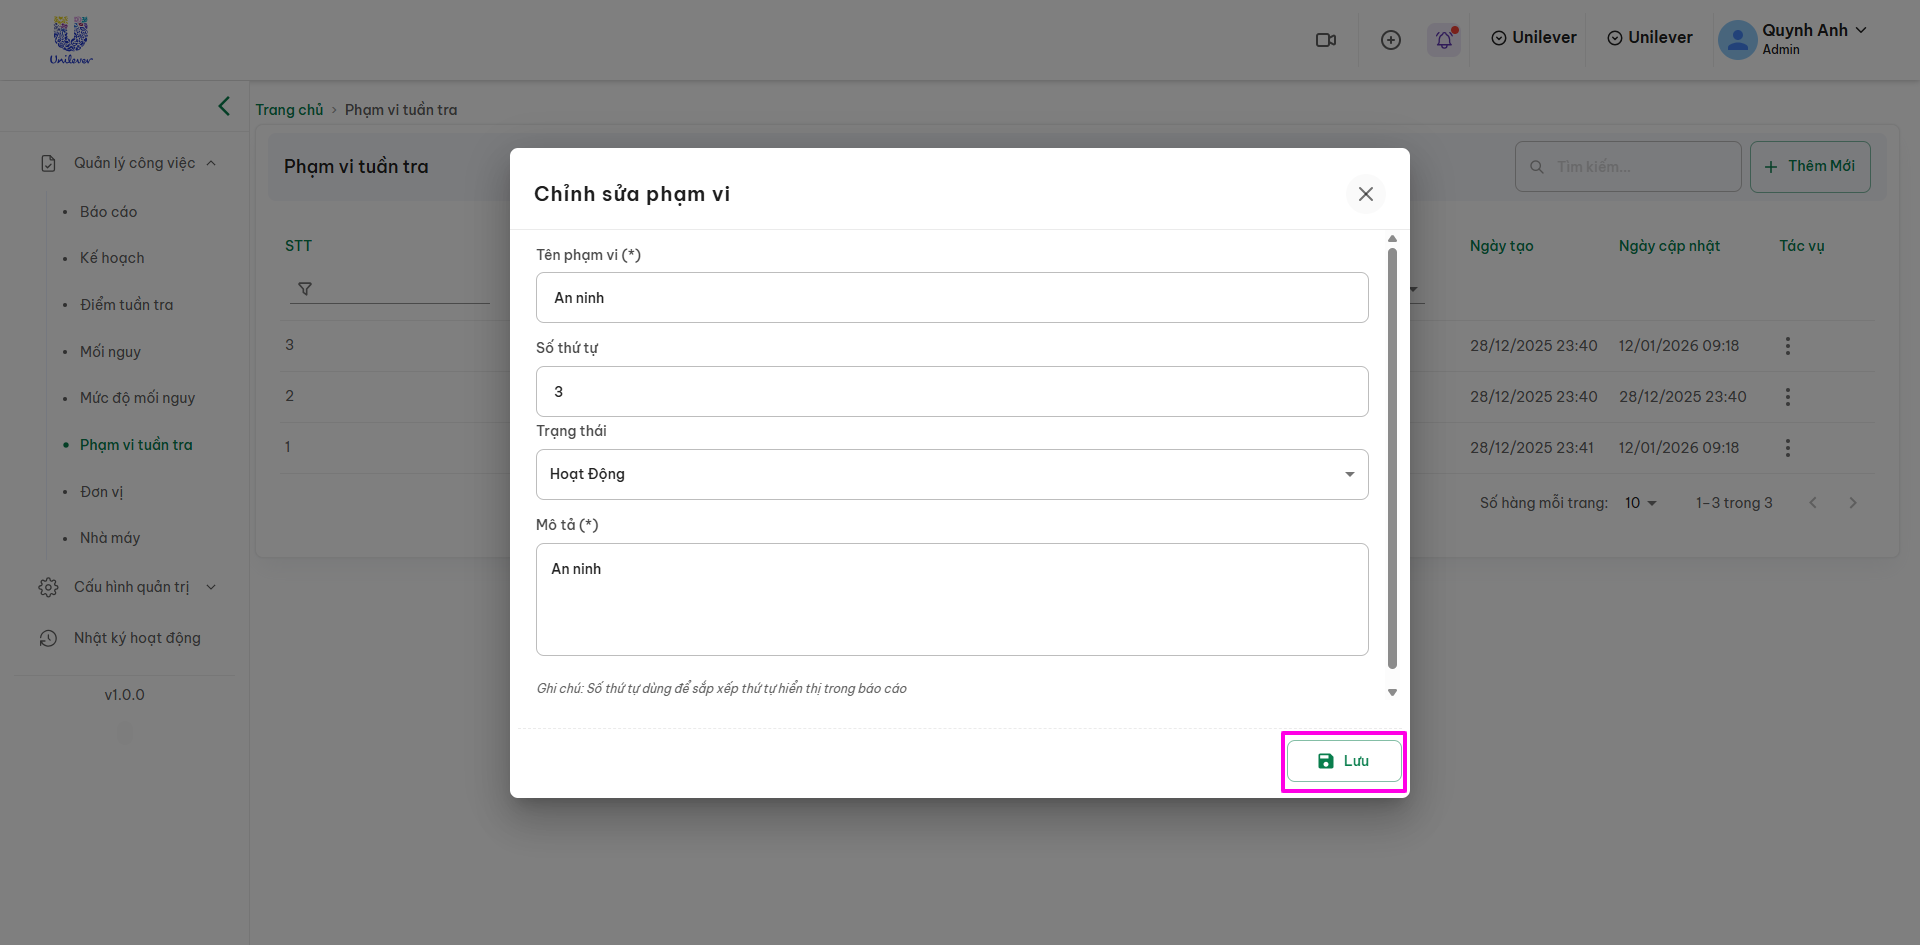Go to Điểm tuần tra menu item
The image size is (1920, 945).
pyautogui.click(x=127, y=305)
